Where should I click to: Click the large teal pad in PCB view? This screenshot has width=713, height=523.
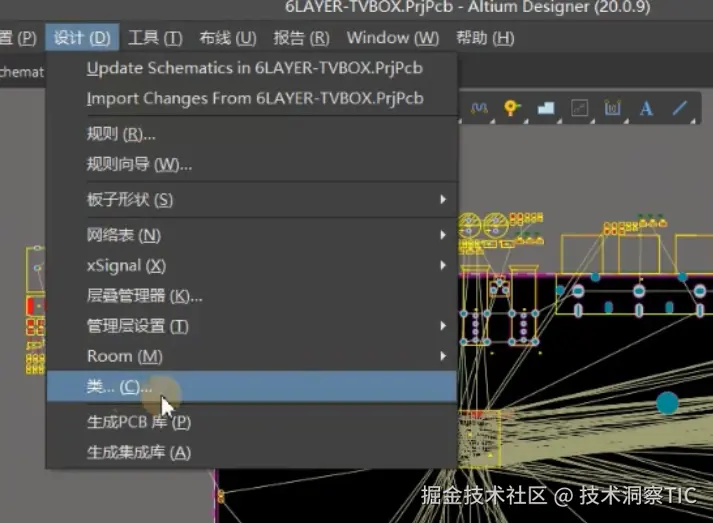[667, 403]
